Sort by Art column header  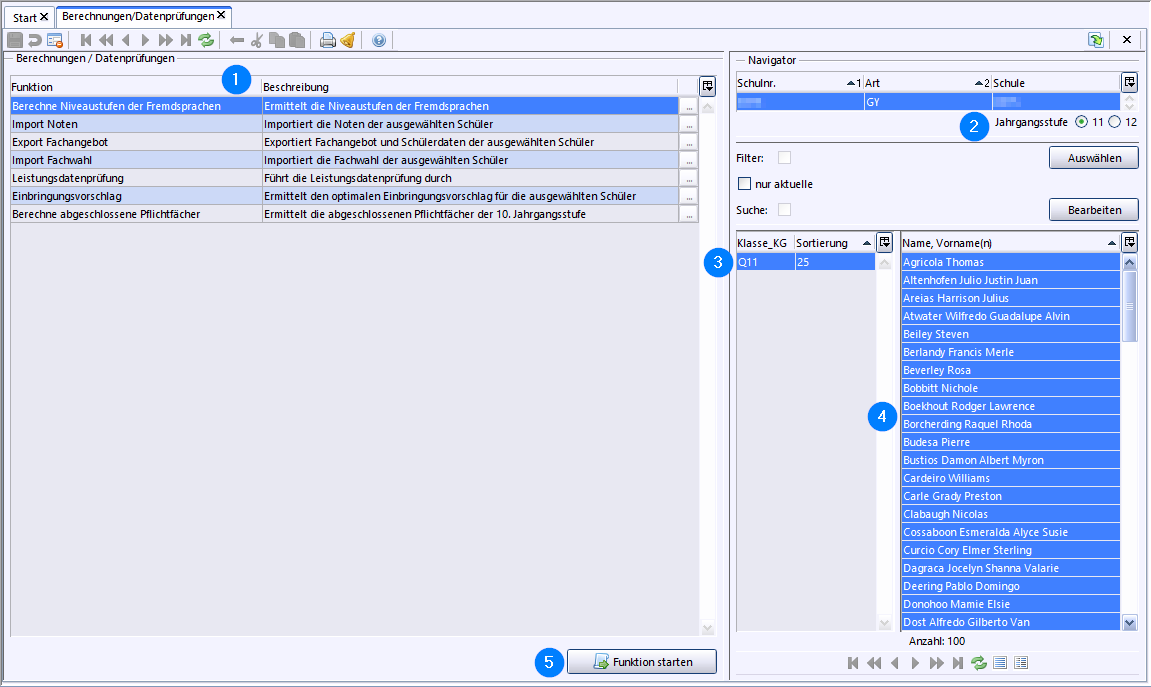click(928, 83)
